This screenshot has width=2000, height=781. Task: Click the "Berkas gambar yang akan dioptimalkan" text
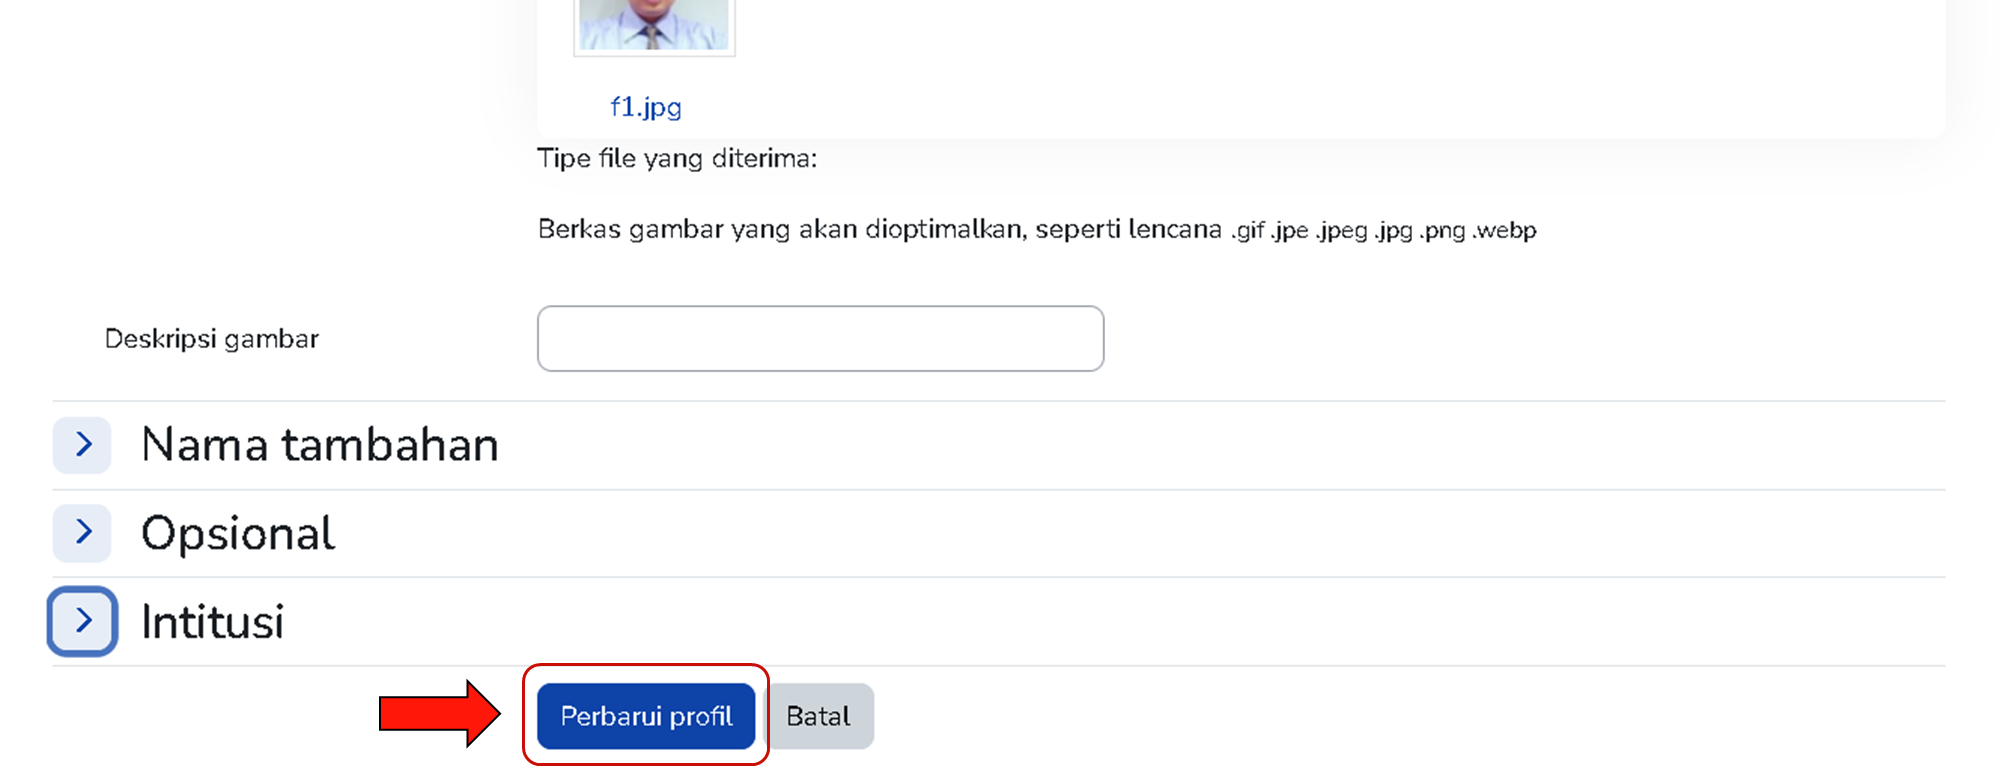point(880,230)
